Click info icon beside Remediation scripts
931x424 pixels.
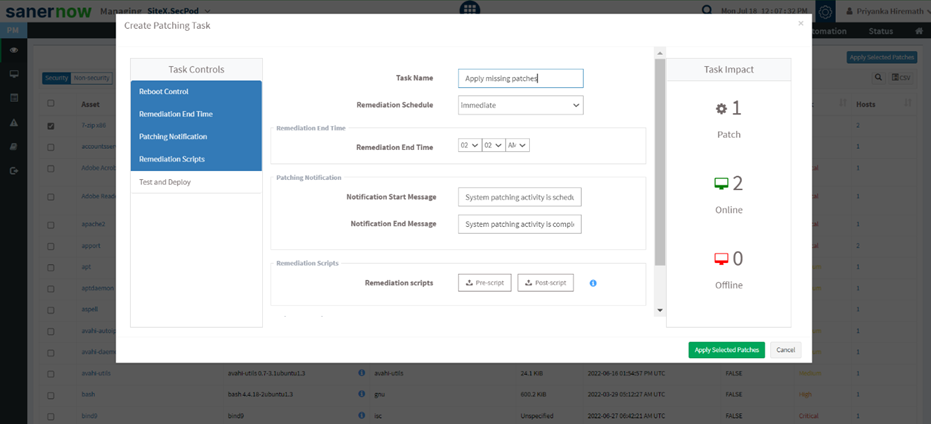point(593,283)
